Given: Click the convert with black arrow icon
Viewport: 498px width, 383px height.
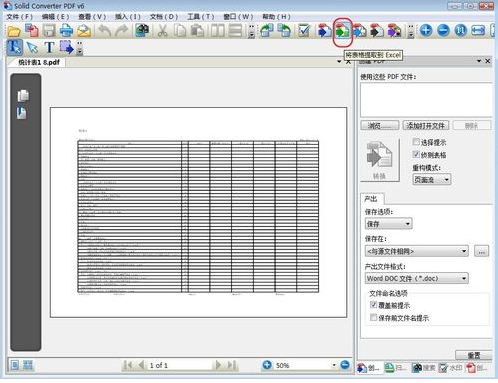Looking at the screenshot, I should (377, 31).
